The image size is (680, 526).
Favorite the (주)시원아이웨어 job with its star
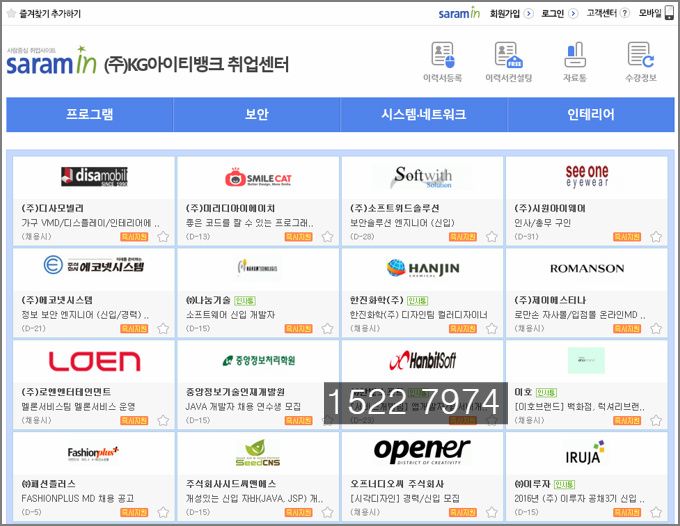pos(656,237)
